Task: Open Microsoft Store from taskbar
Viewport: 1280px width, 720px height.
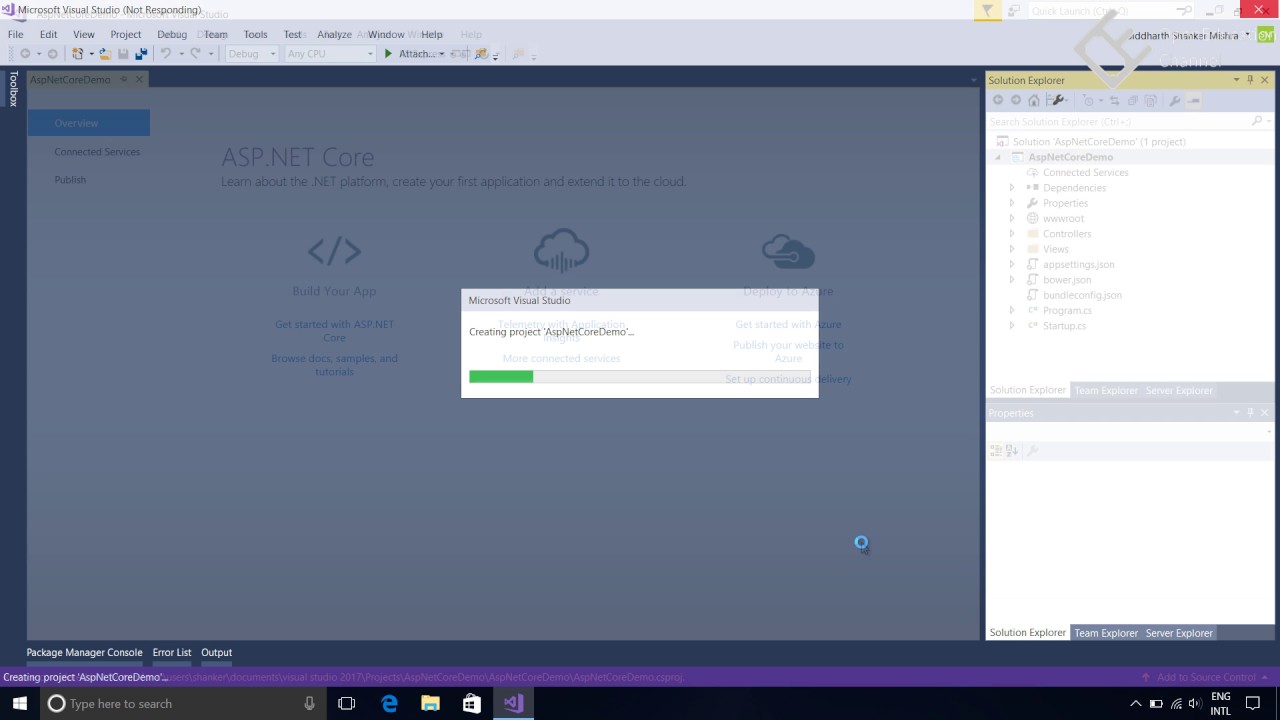Action: pos(471,703)
